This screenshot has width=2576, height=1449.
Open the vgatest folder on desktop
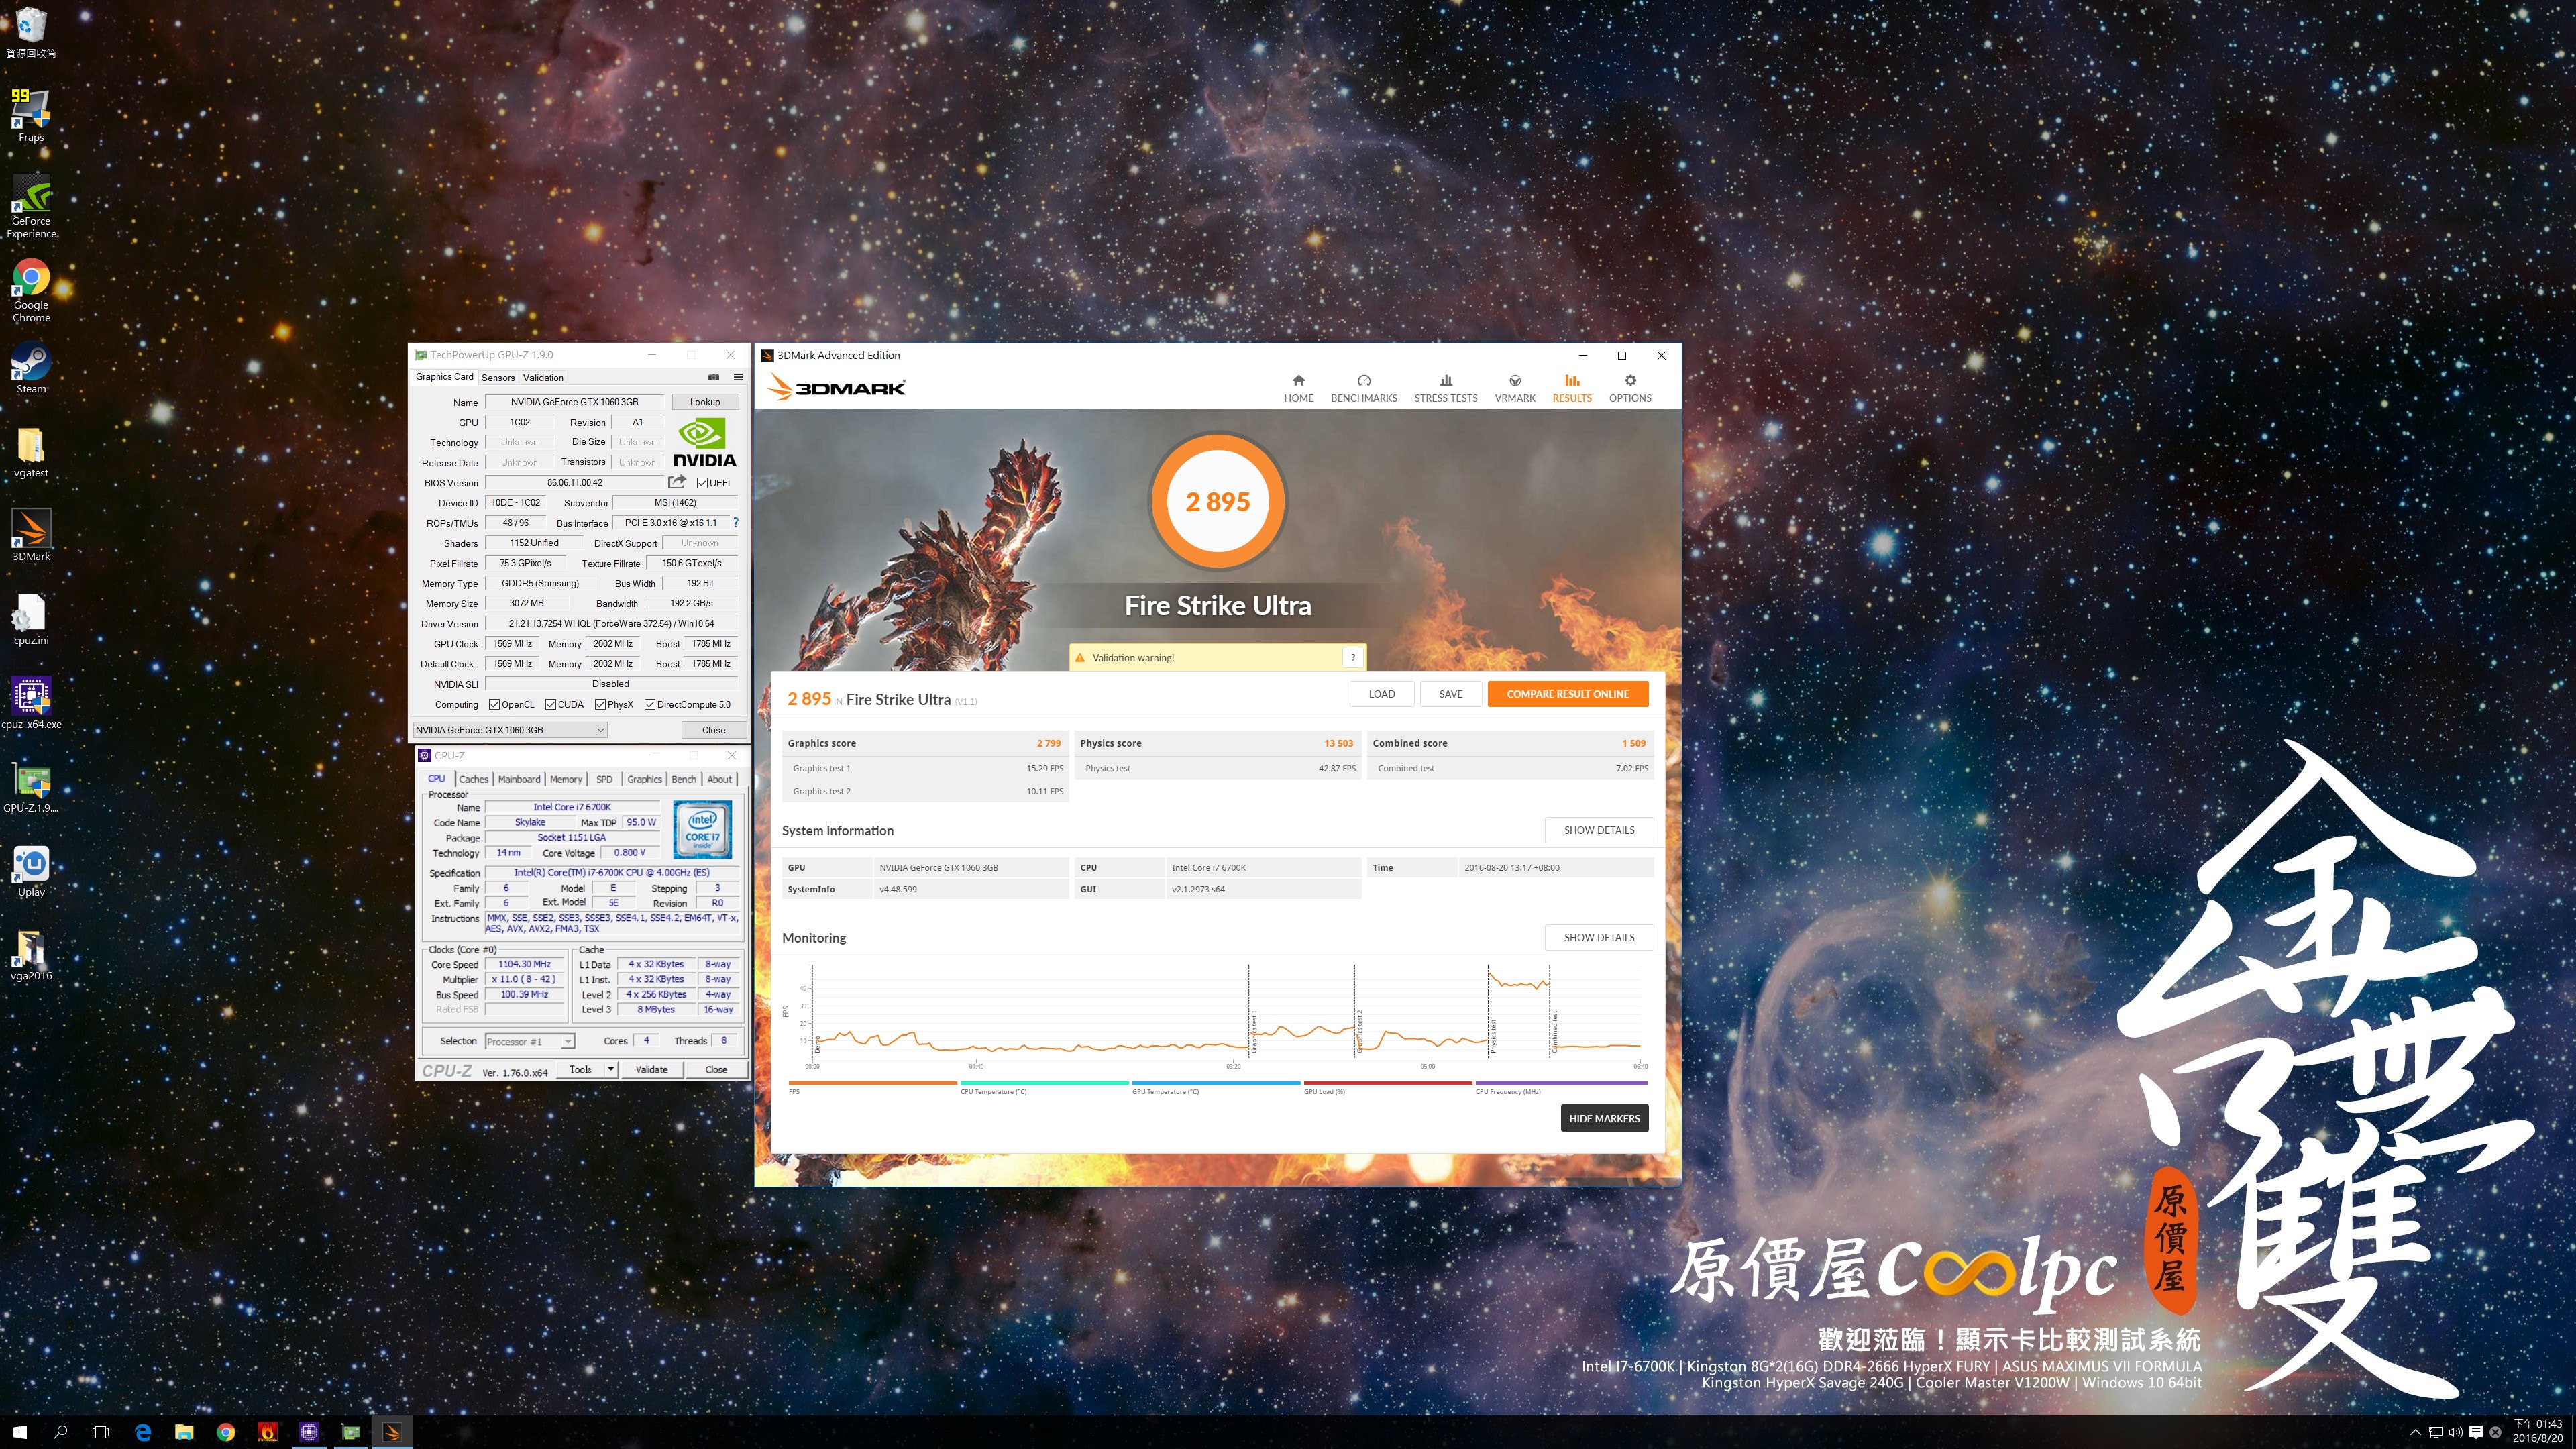pyautogui.click(x=31, y=451)
